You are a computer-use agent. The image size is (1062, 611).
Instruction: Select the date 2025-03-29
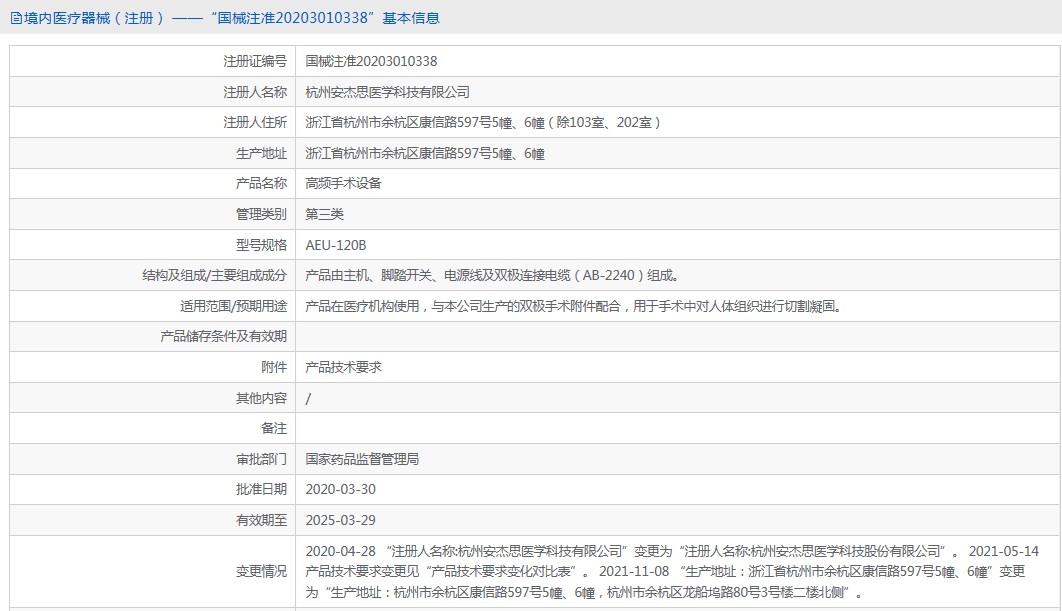[x=341, y=520]
